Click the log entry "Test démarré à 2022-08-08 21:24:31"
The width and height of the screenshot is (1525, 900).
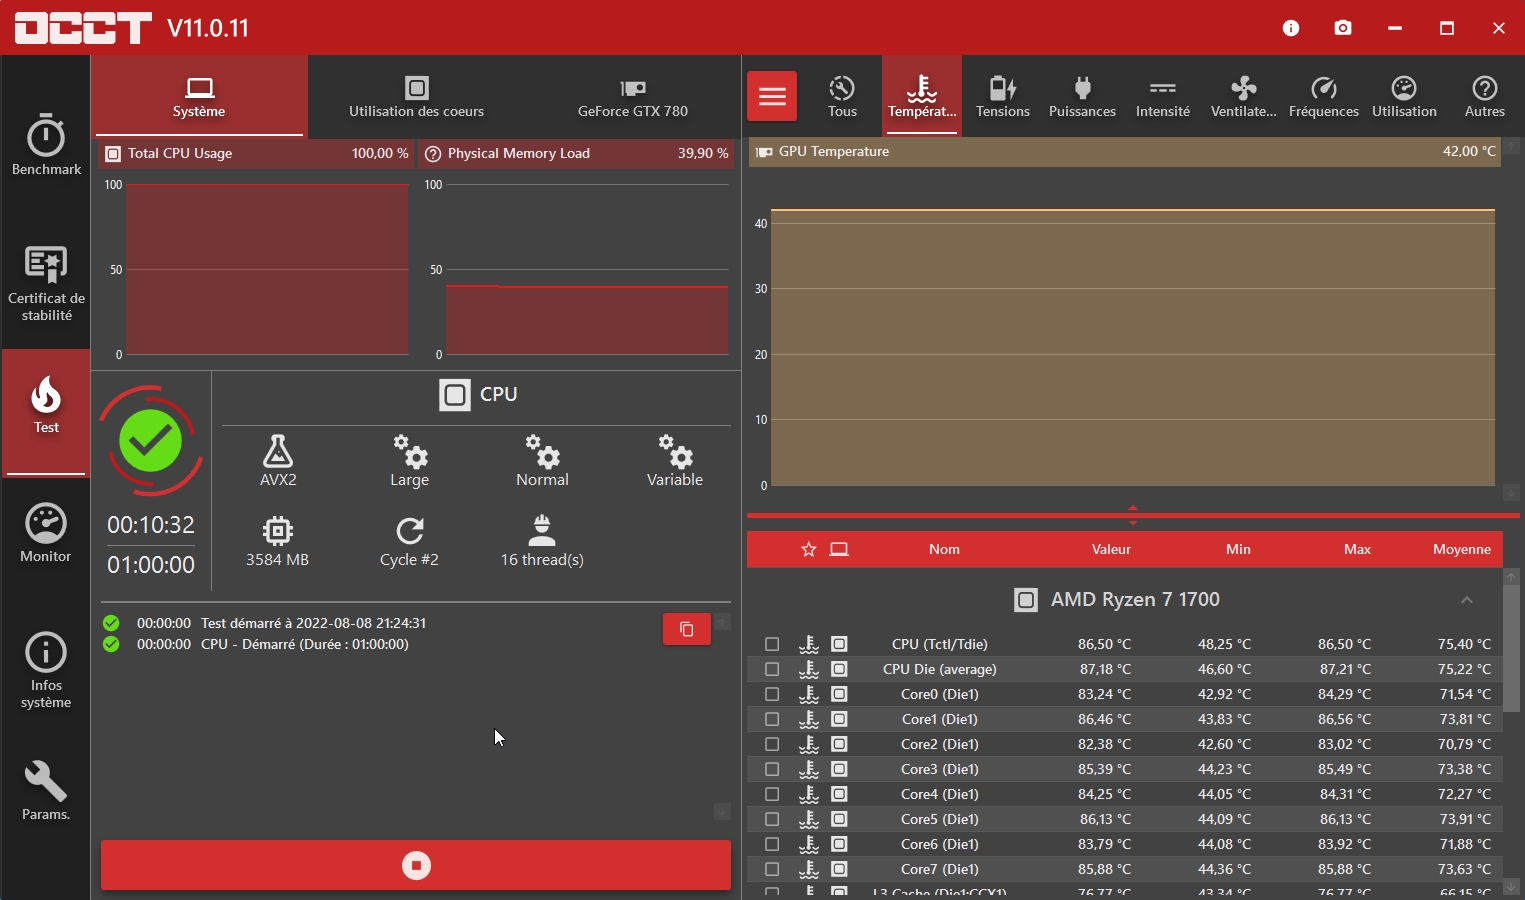tap(314, 623)
